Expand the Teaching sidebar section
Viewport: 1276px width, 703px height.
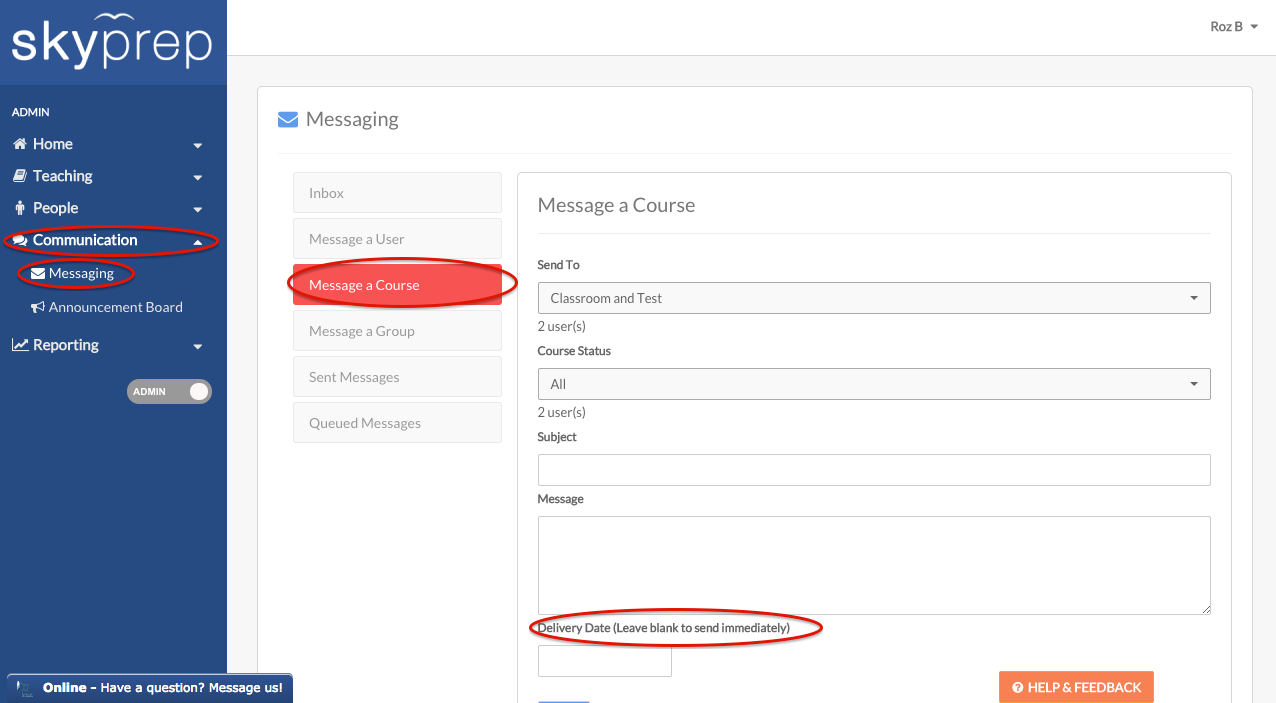coord(197,177)
